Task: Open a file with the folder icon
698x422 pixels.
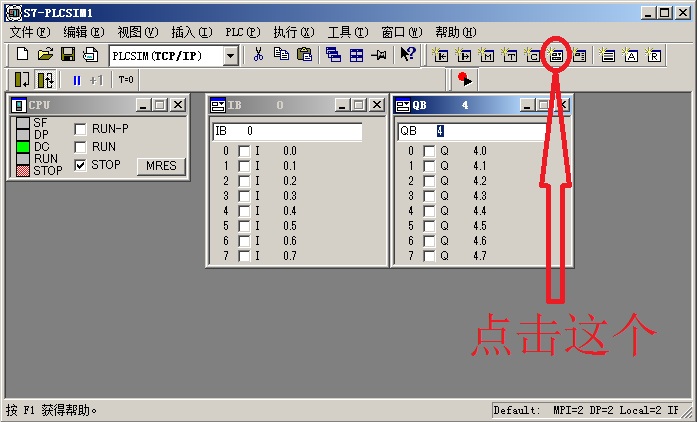Action: (45, 55)
